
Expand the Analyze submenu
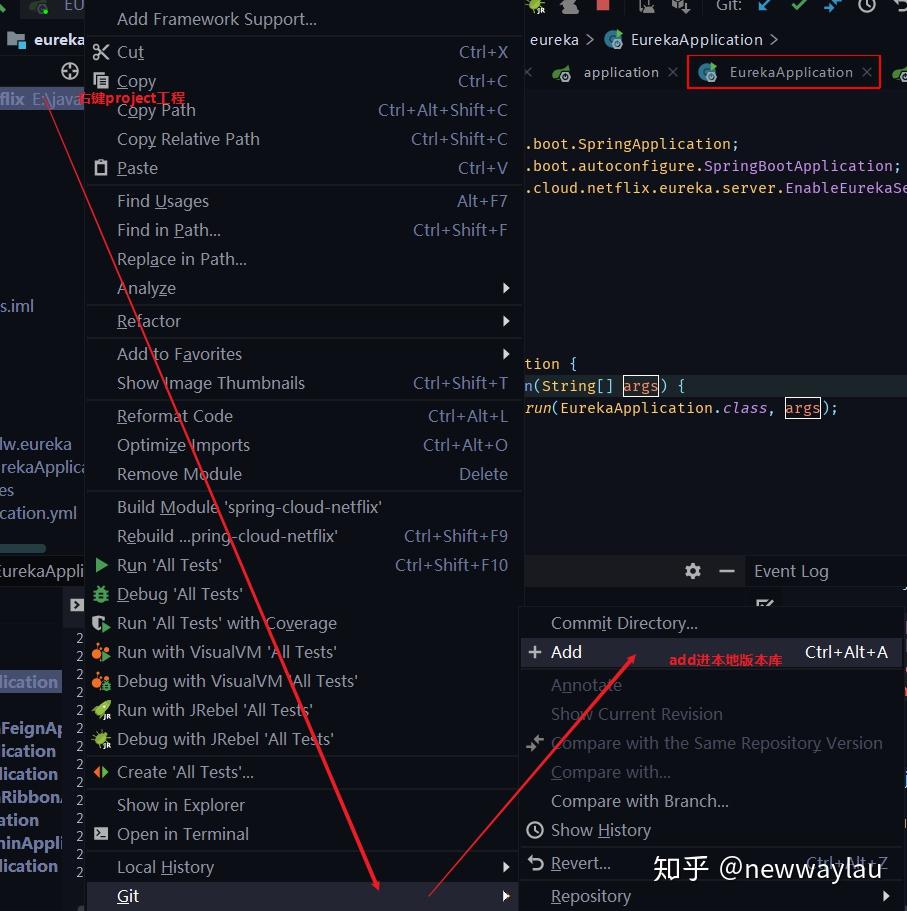point(304,288)
